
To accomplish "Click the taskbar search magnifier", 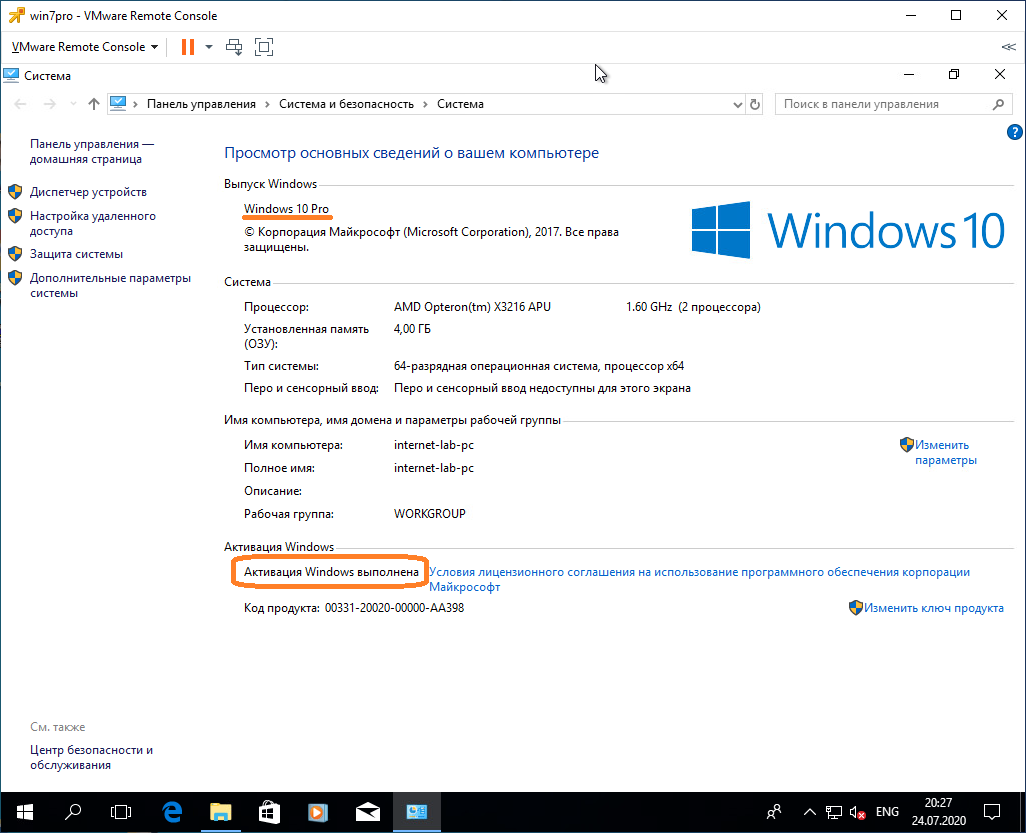I will coord(73,812).
